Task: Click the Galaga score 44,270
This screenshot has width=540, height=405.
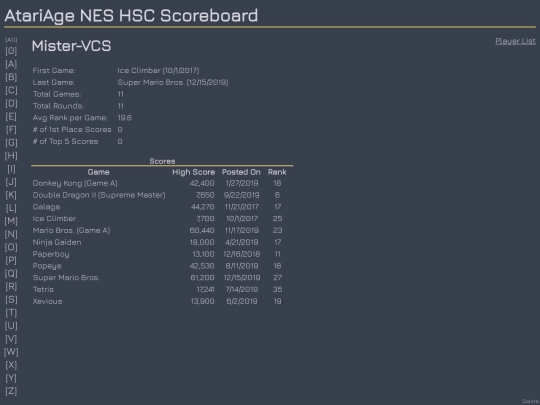Action: pos(202,207)
